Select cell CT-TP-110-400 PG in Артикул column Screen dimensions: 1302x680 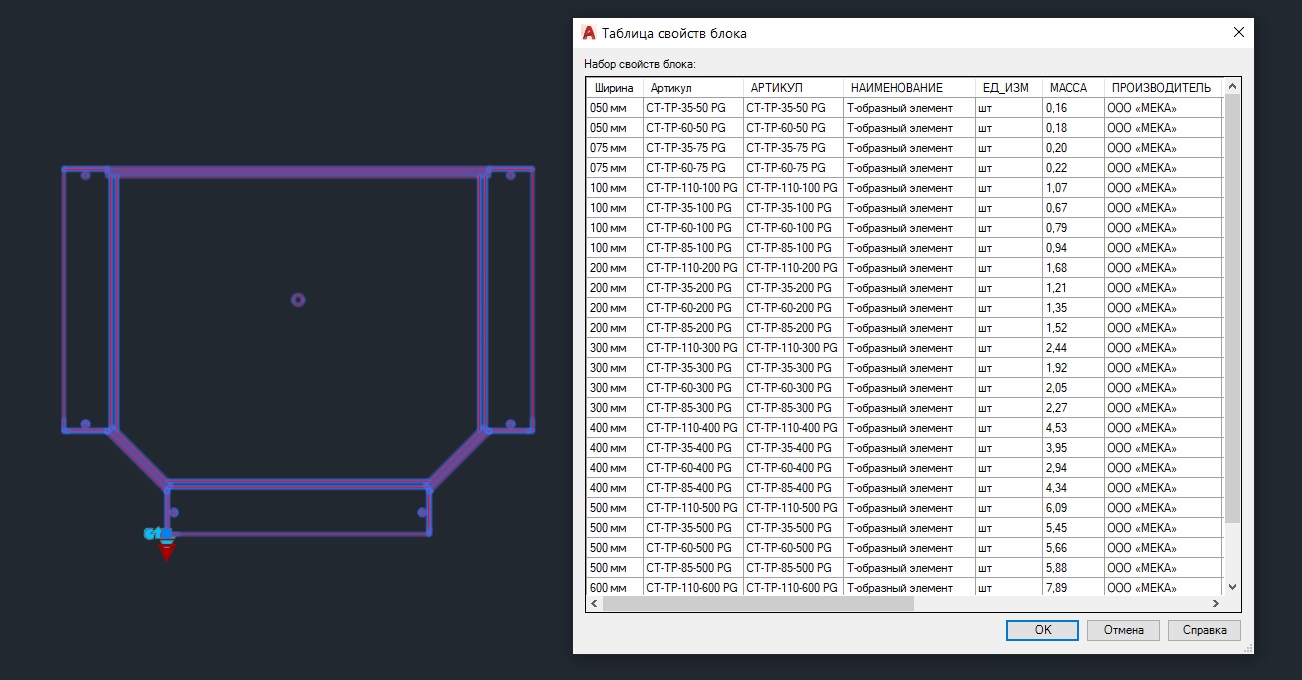(693, 428)
